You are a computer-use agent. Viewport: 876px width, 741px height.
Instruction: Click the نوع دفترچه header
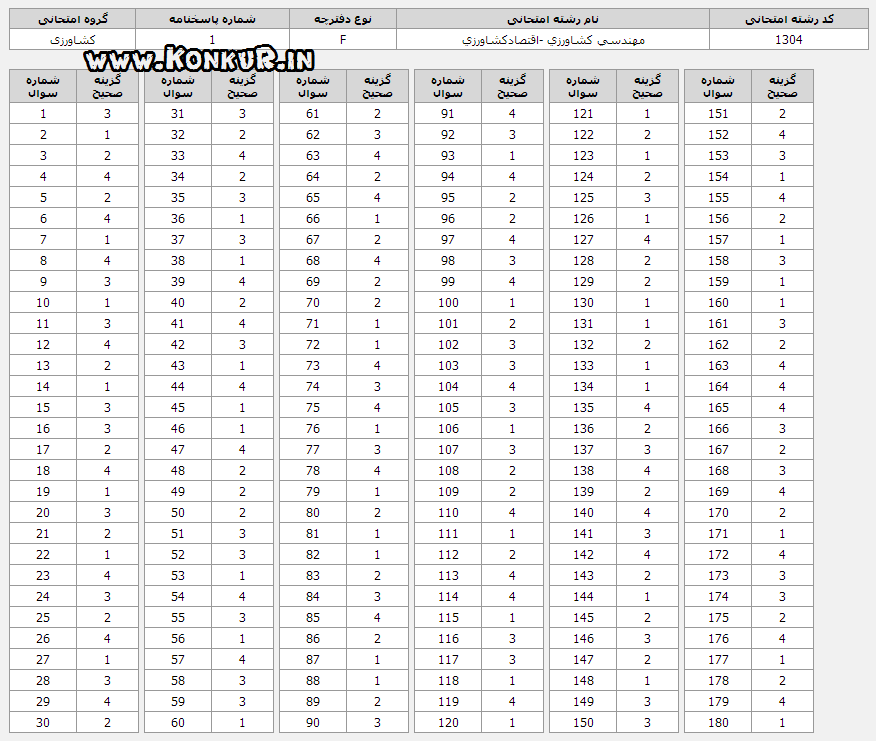click(343, 19)
